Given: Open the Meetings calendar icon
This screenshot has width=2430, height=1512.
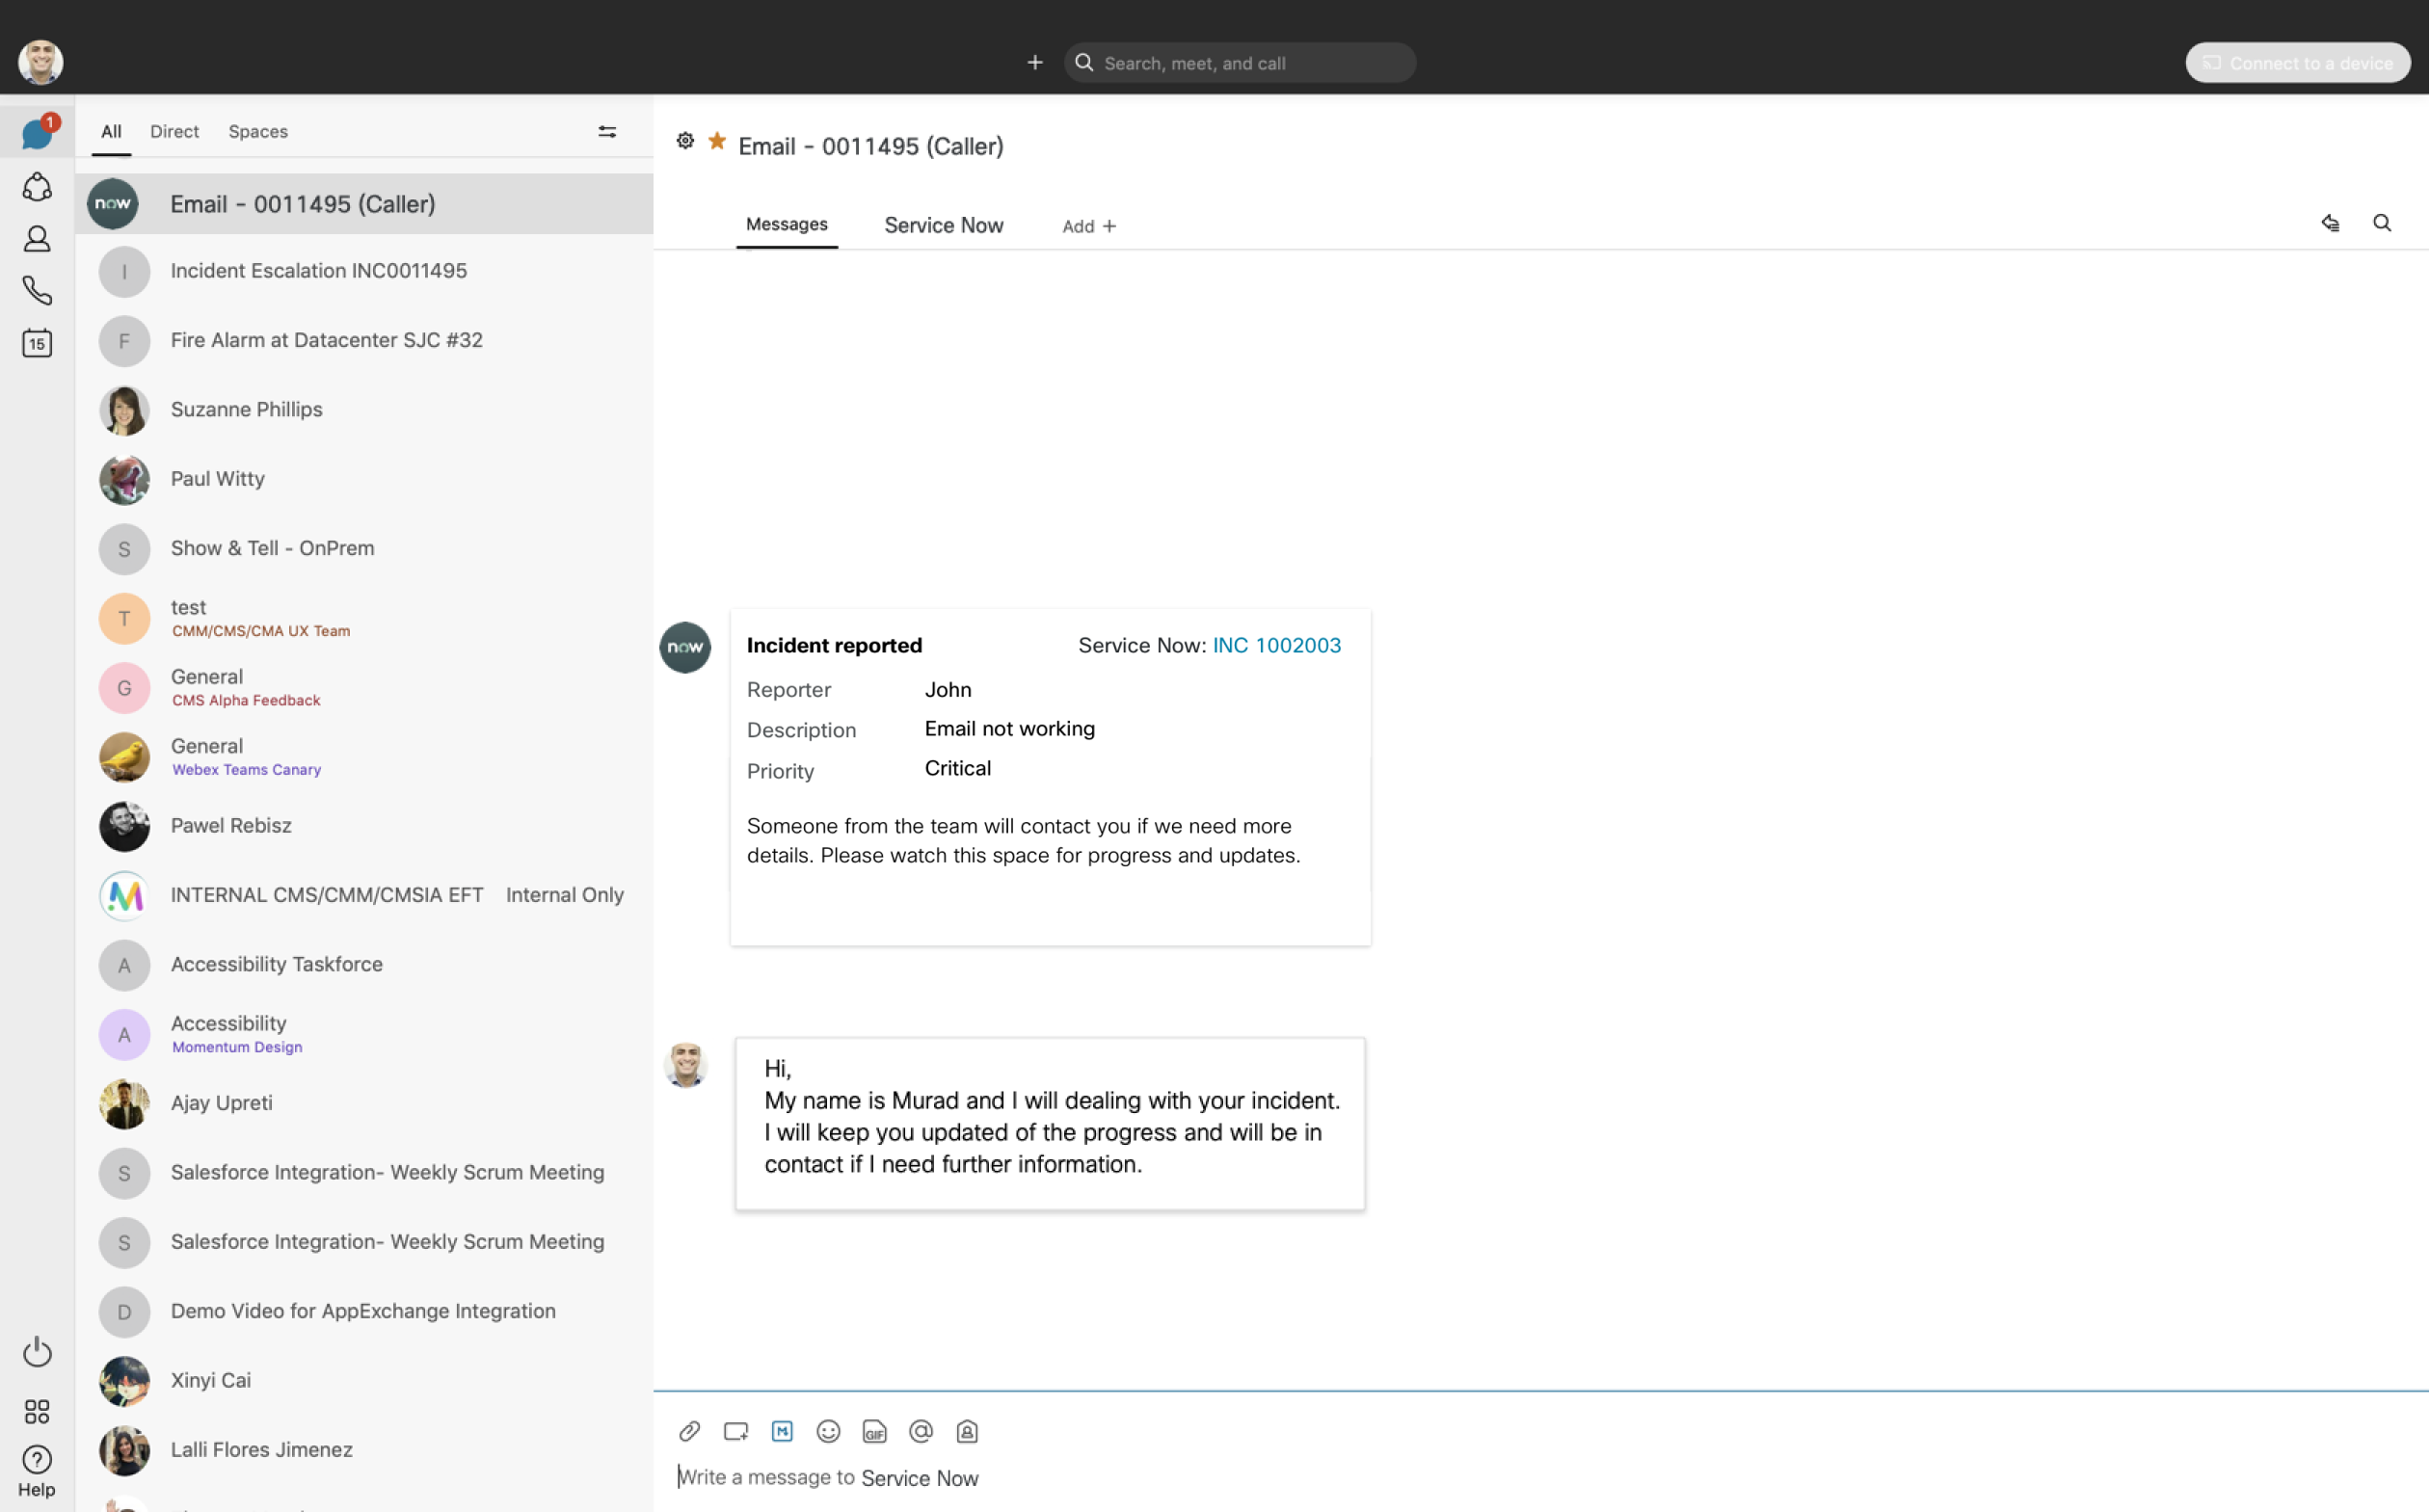Looking at the screenshot, I should (x=37, y=343).
